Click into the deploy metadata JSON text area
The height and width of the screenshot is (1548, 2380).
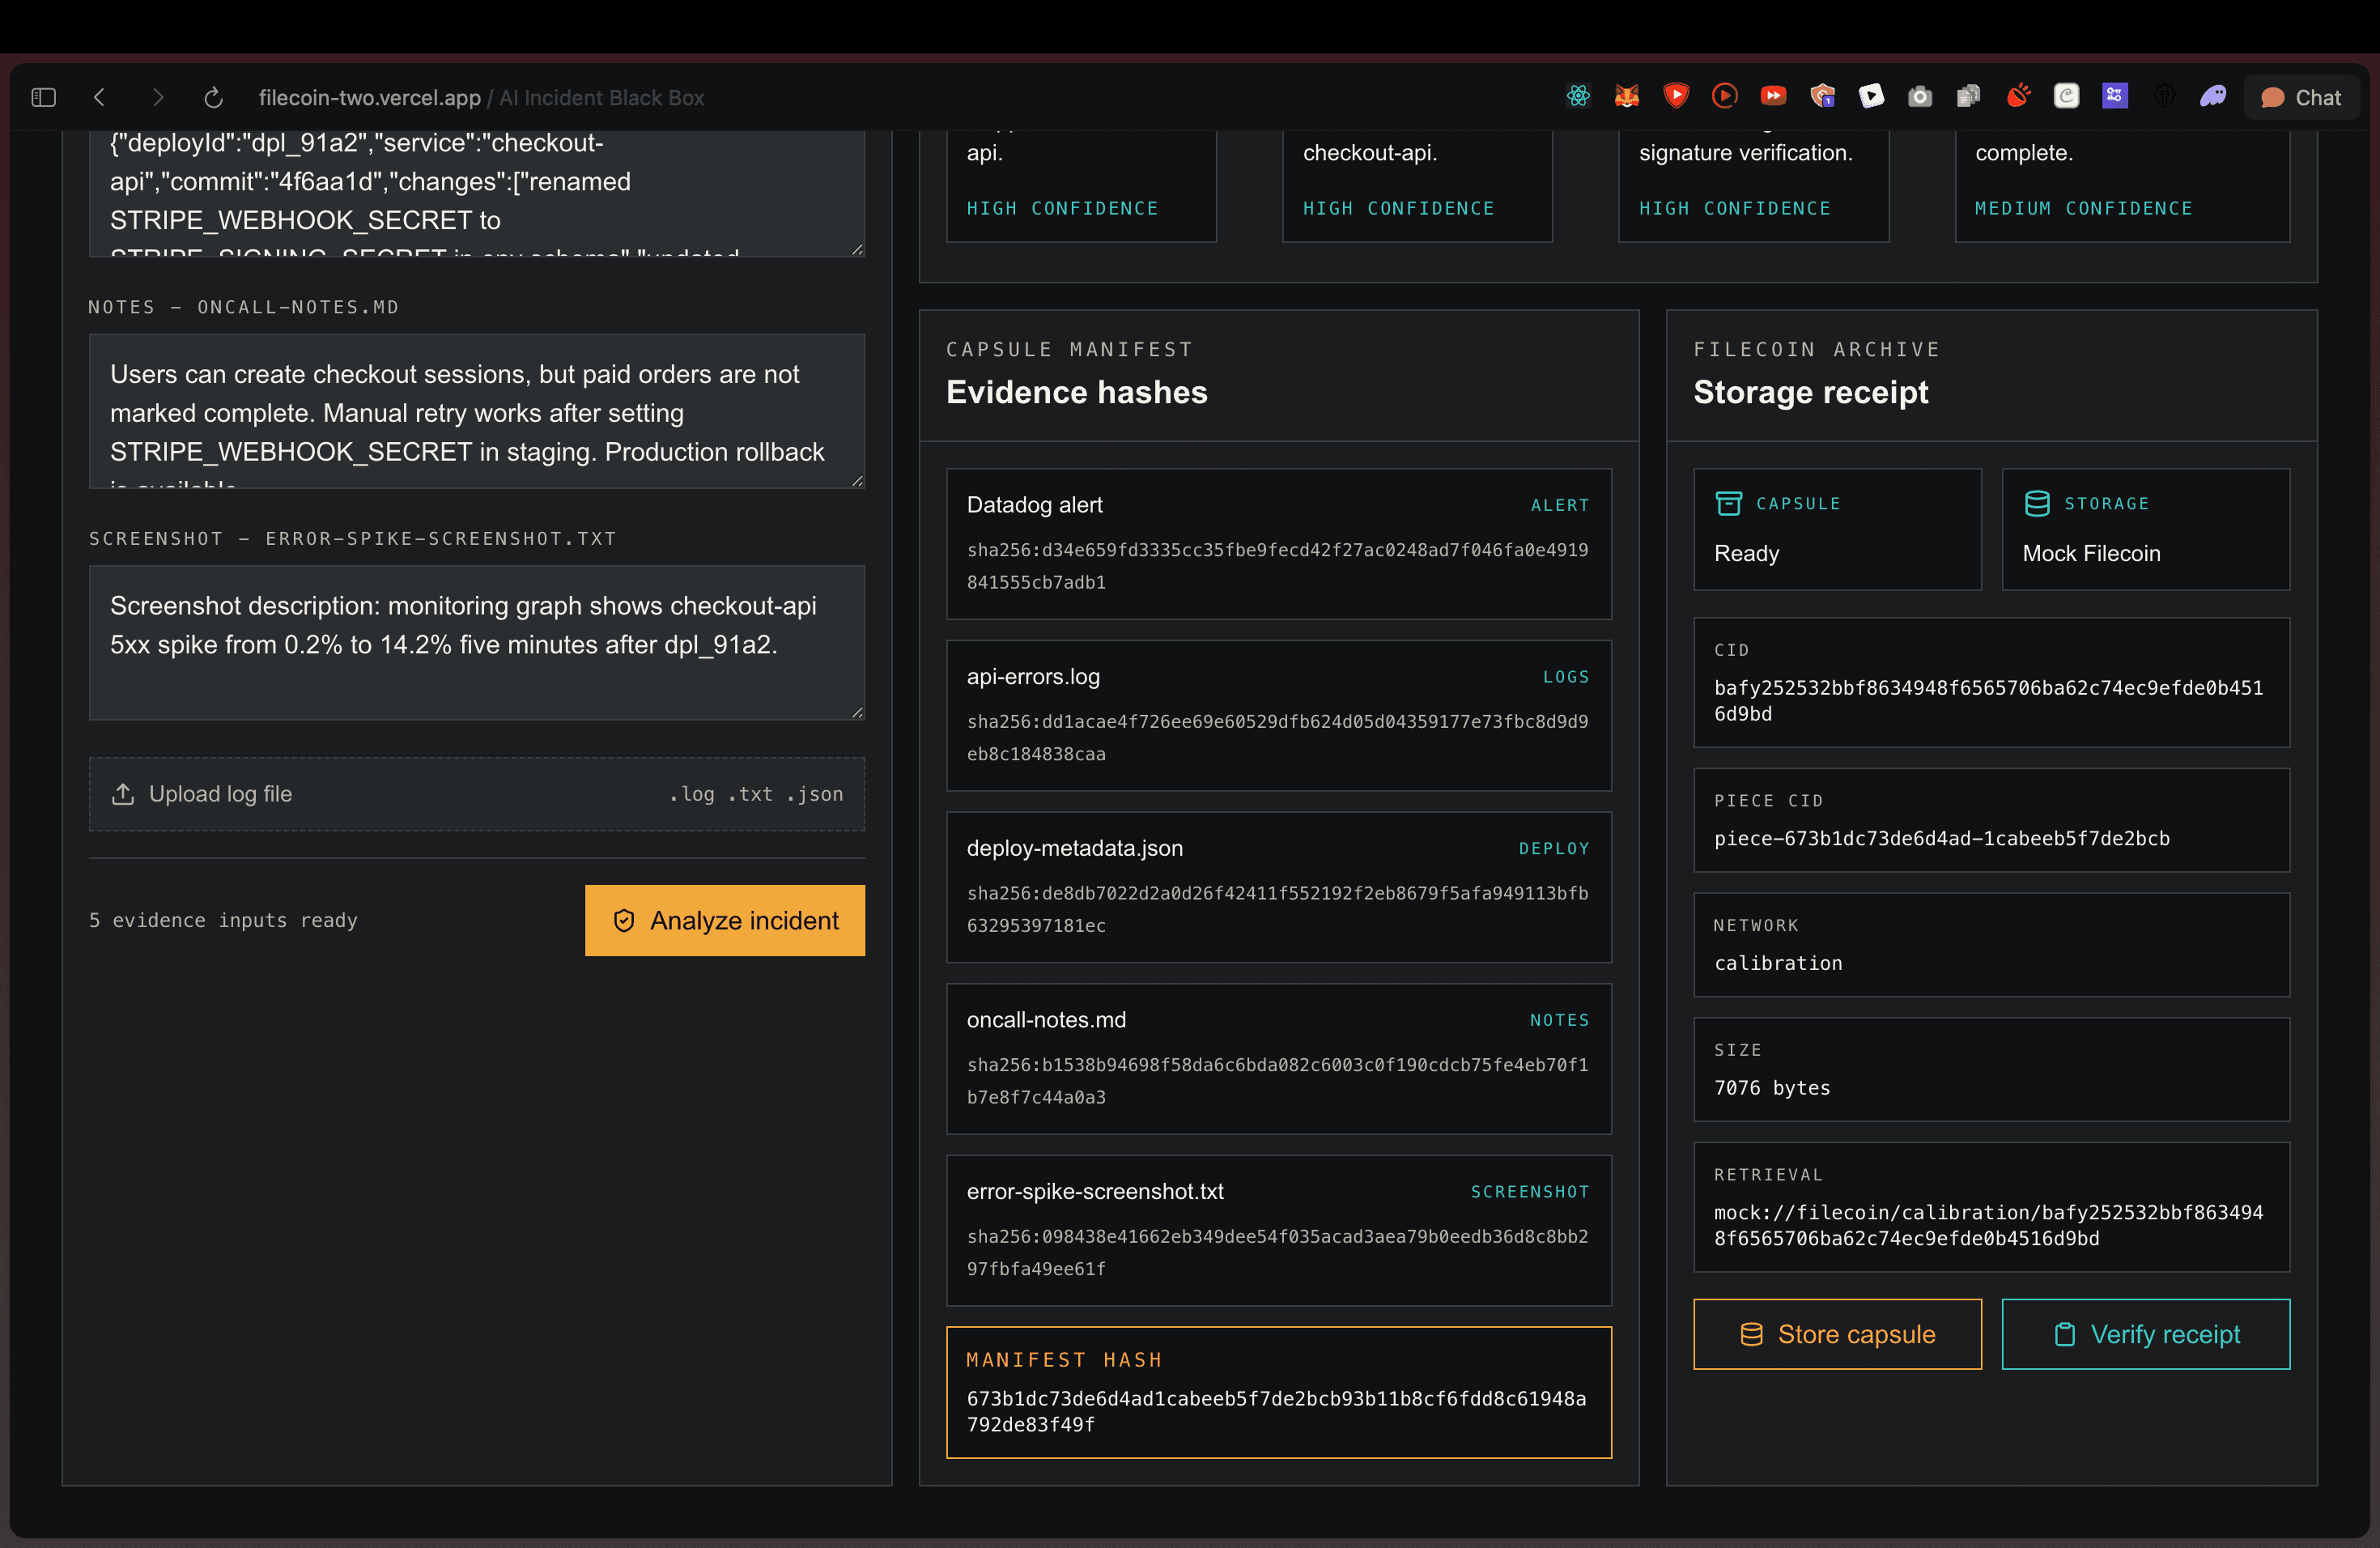[x=477, y=193]
